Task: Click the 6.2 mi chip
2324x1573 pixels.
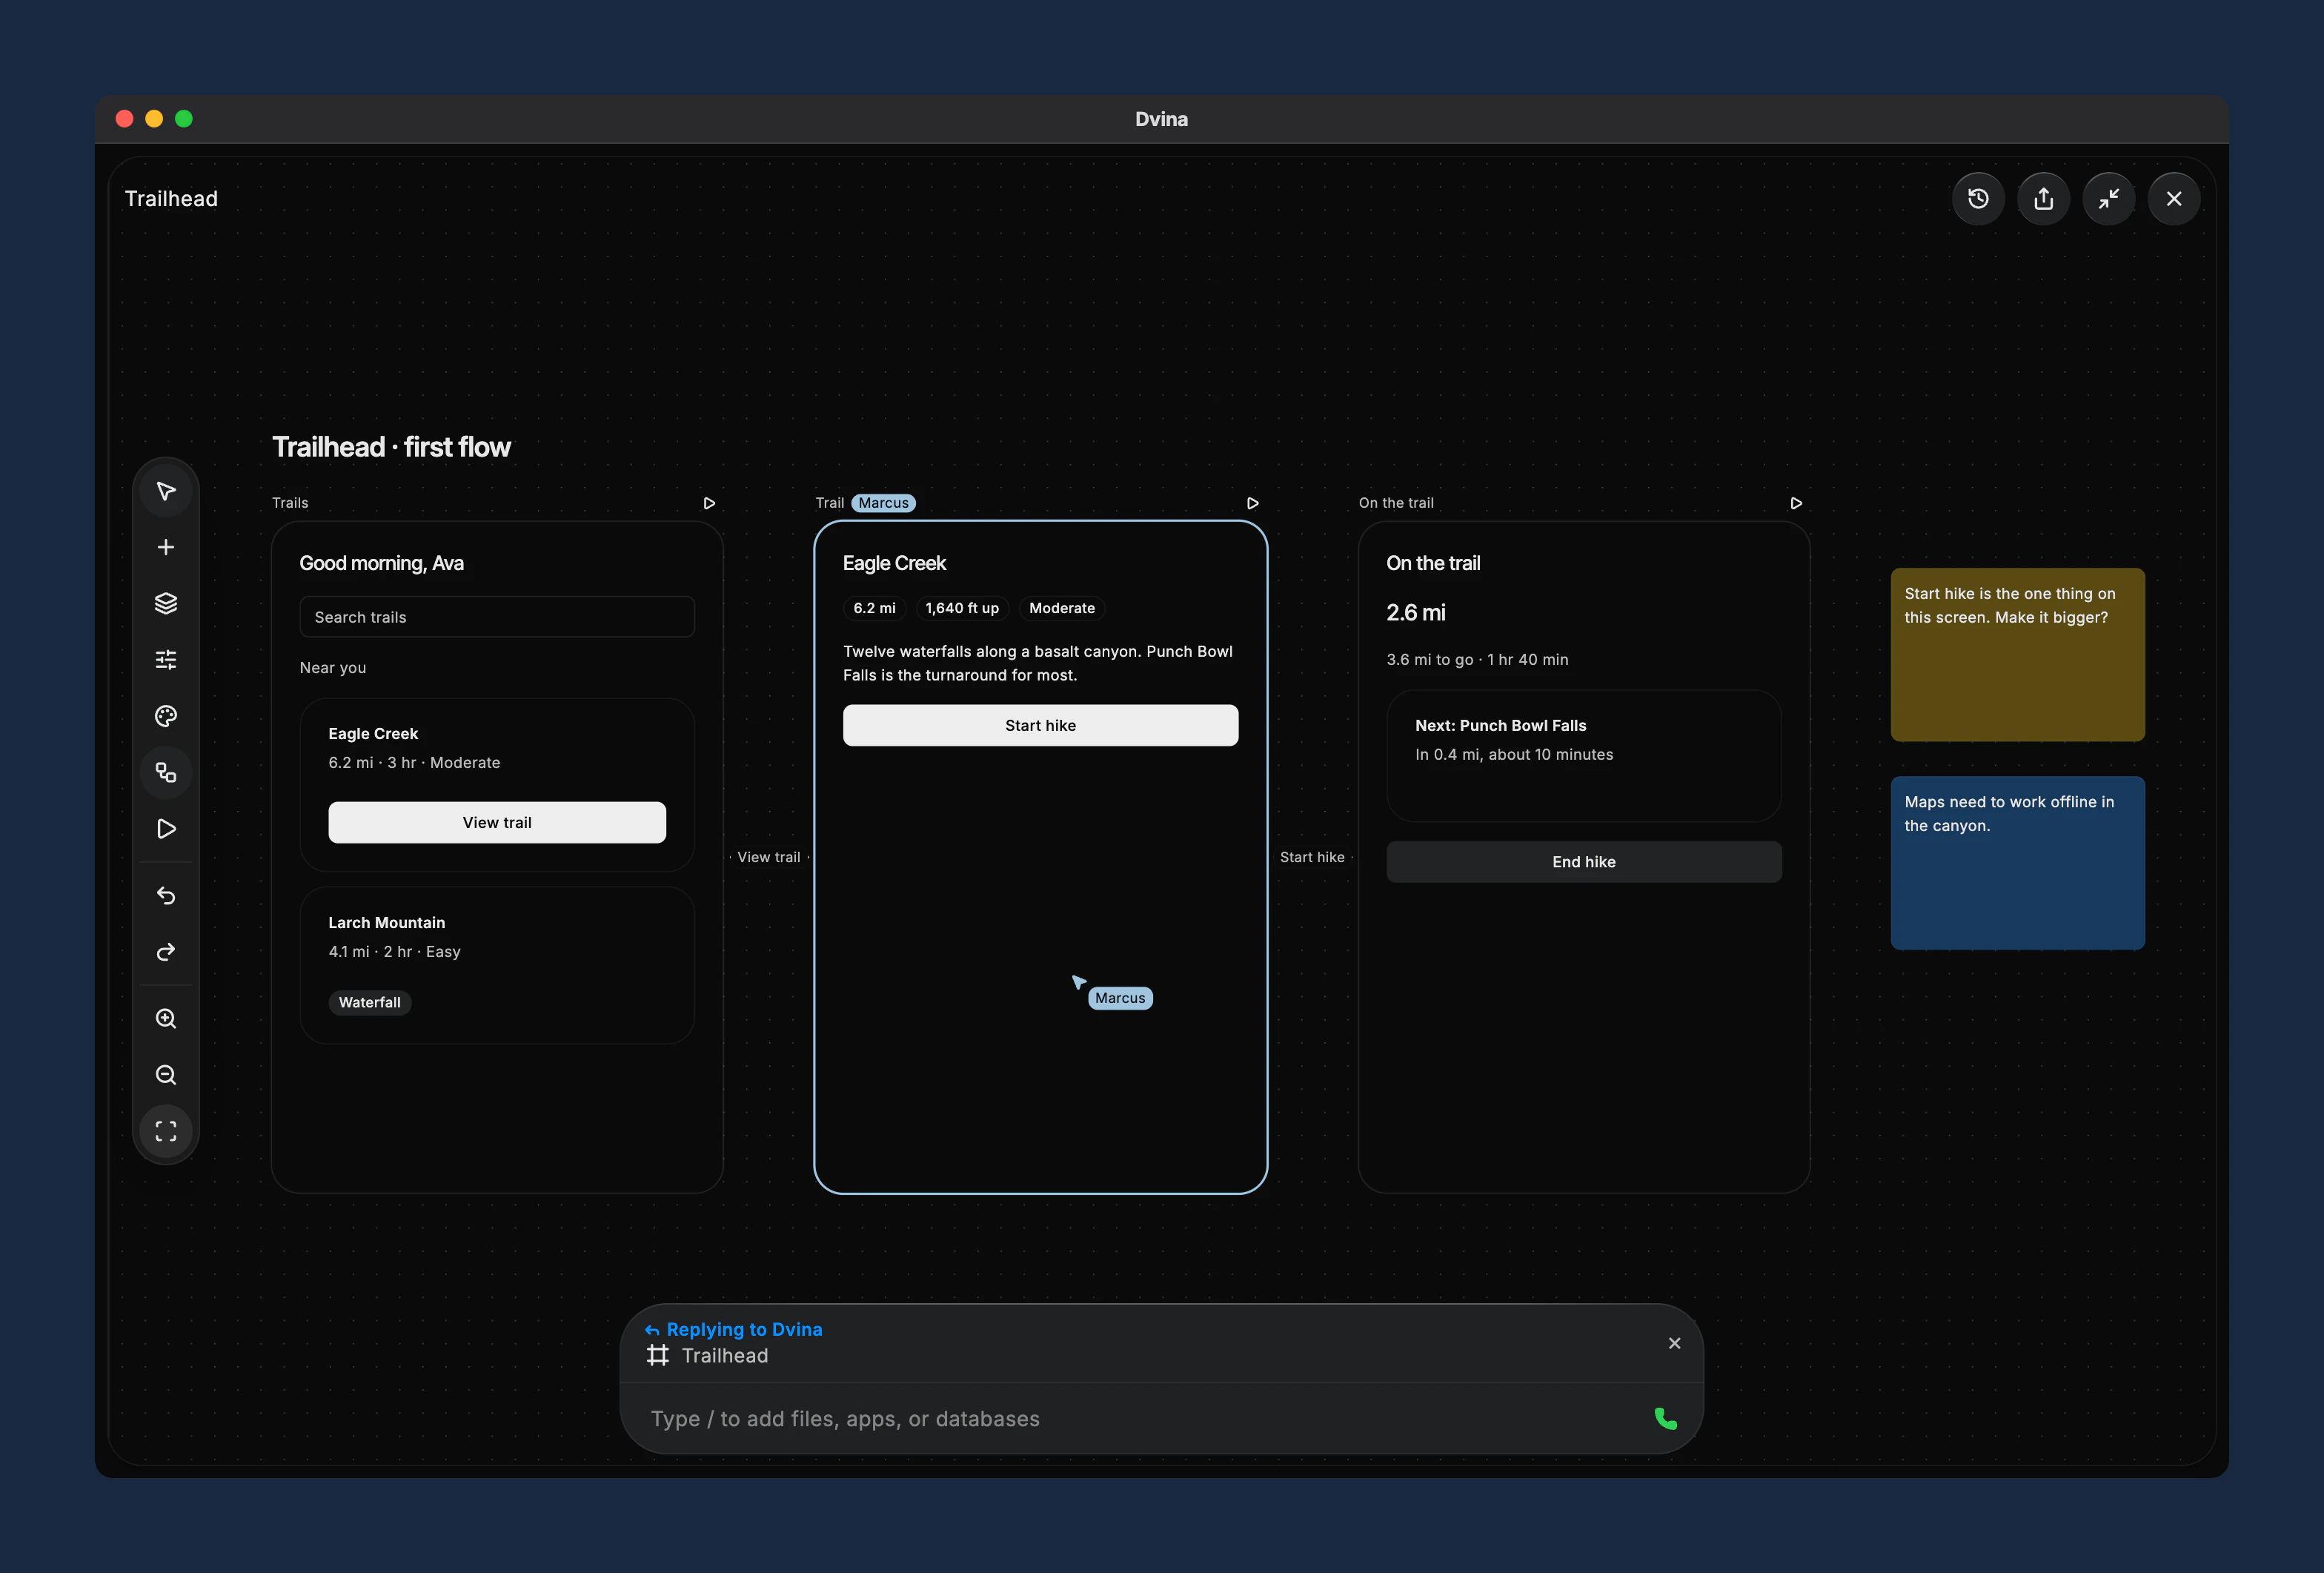Action: [874, 608]
